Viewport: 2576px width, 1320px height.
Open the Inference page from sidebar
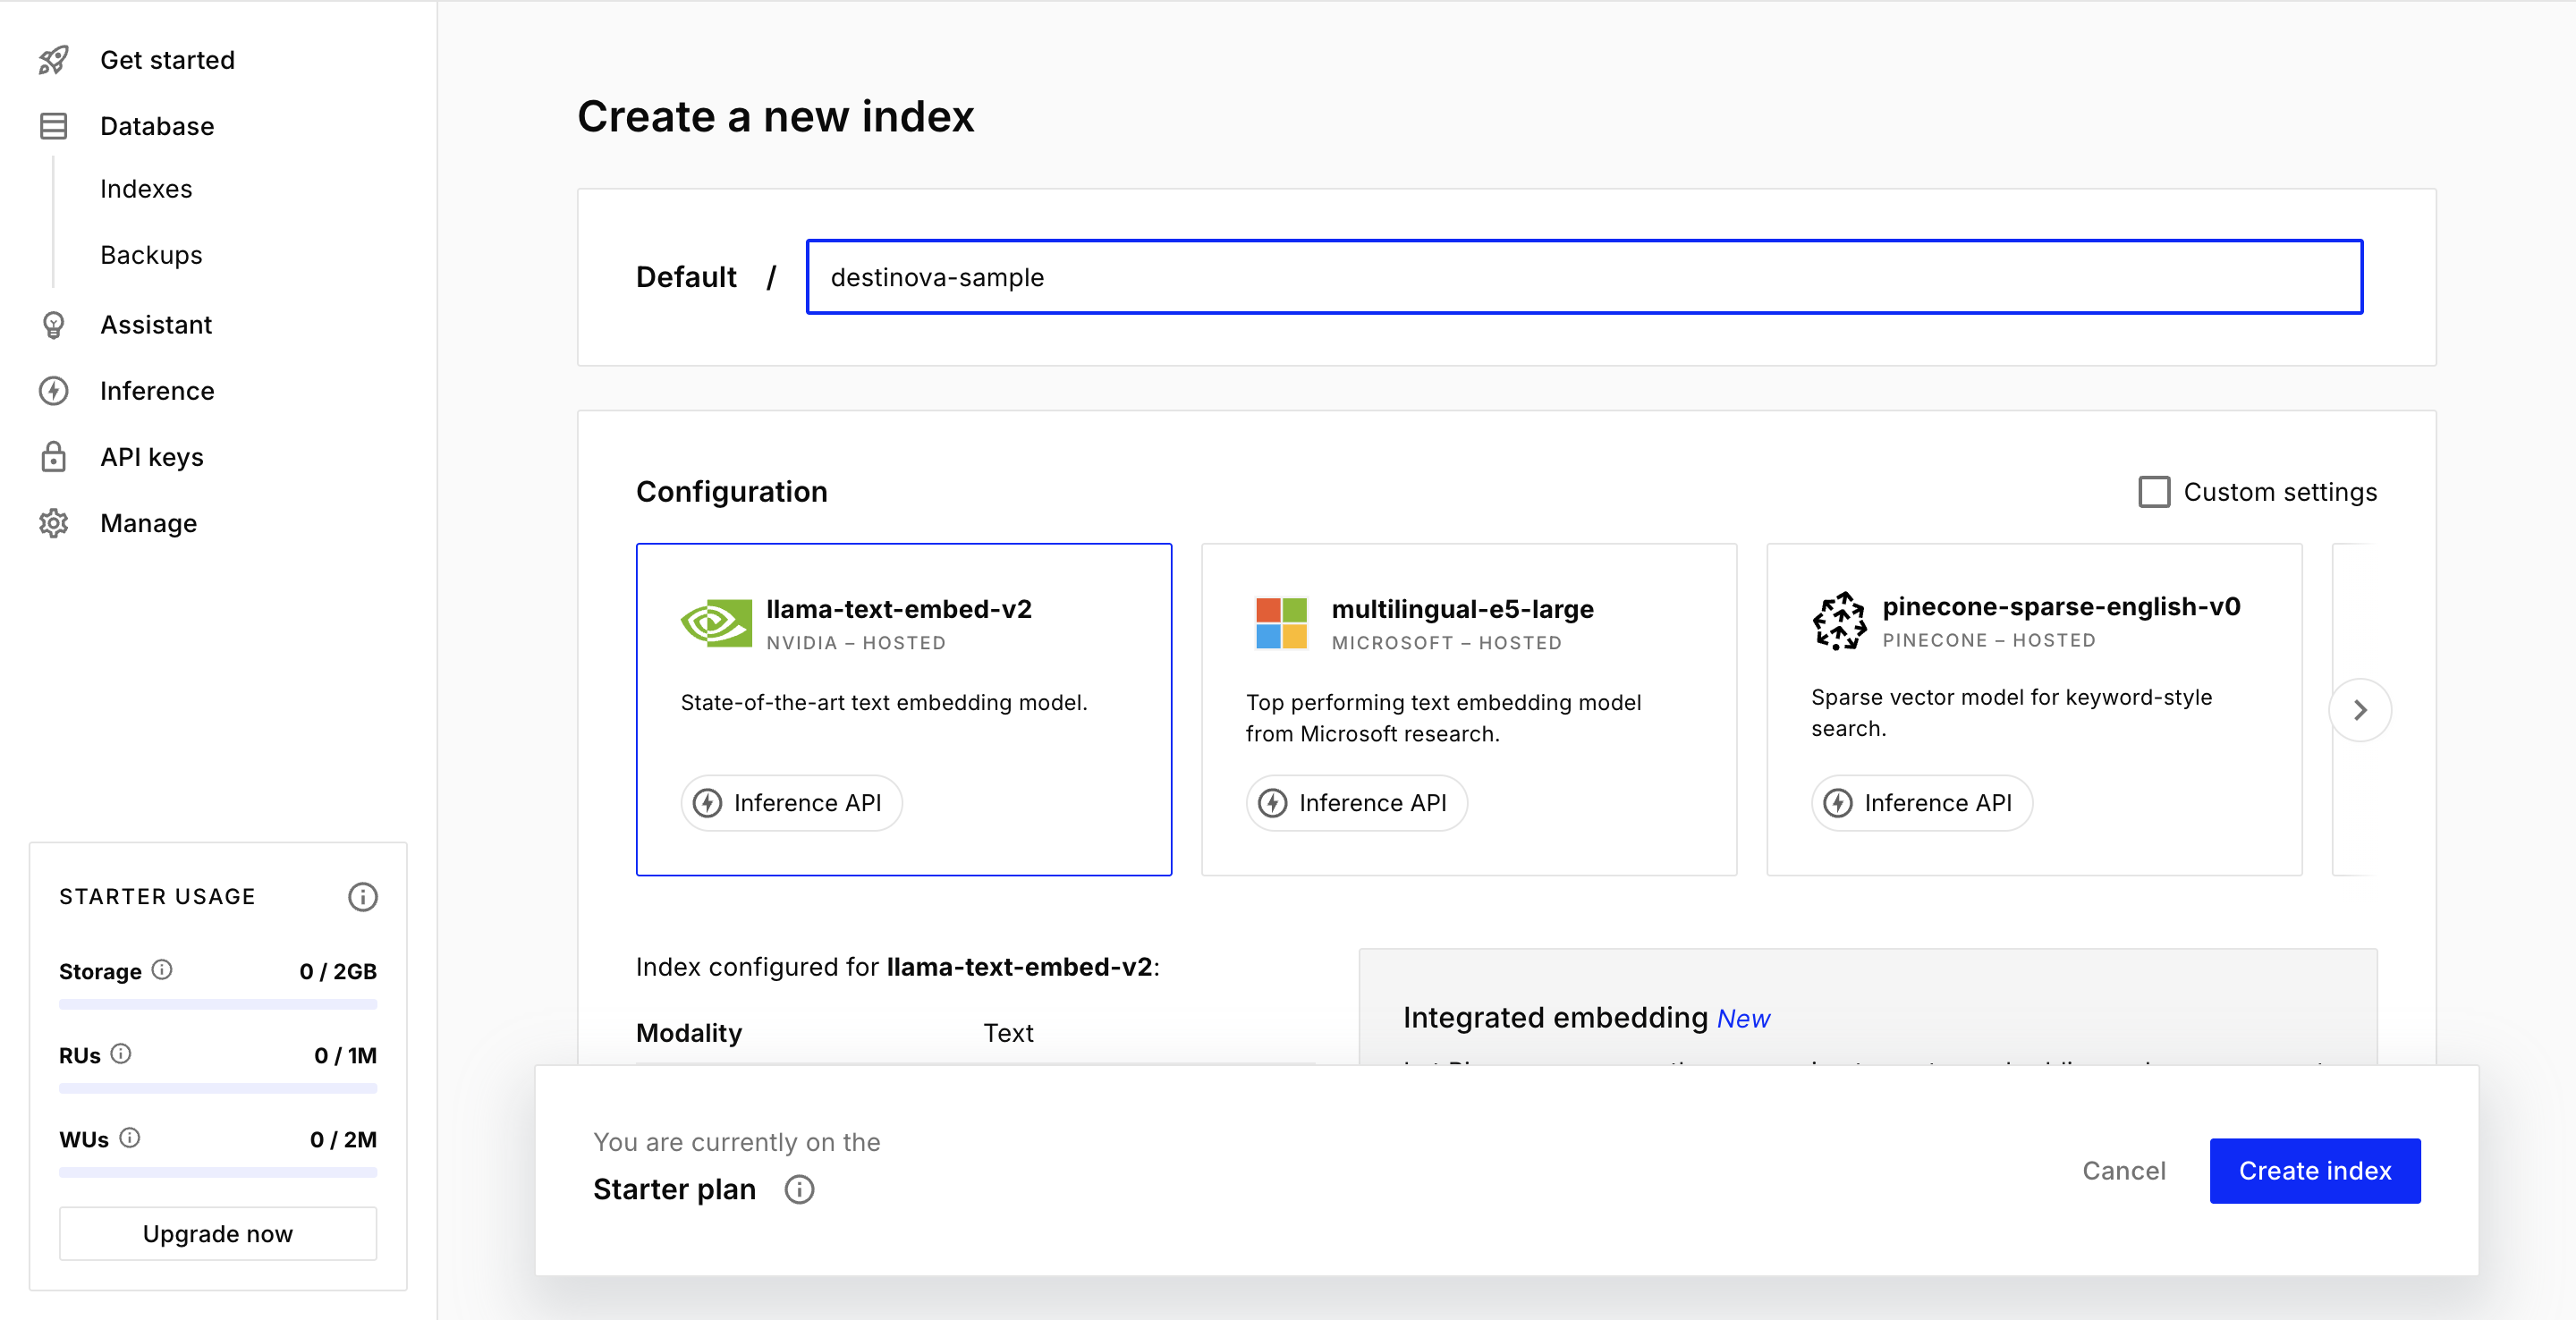[157, 391]
